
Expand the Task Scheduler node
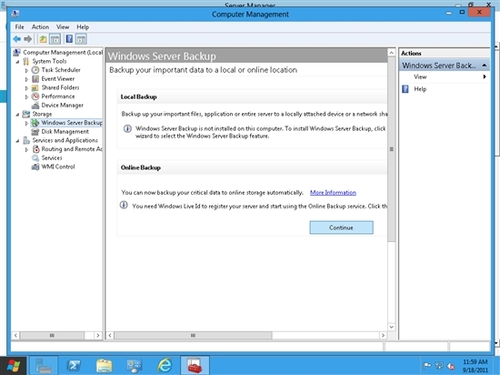click(x=26, y=70)
